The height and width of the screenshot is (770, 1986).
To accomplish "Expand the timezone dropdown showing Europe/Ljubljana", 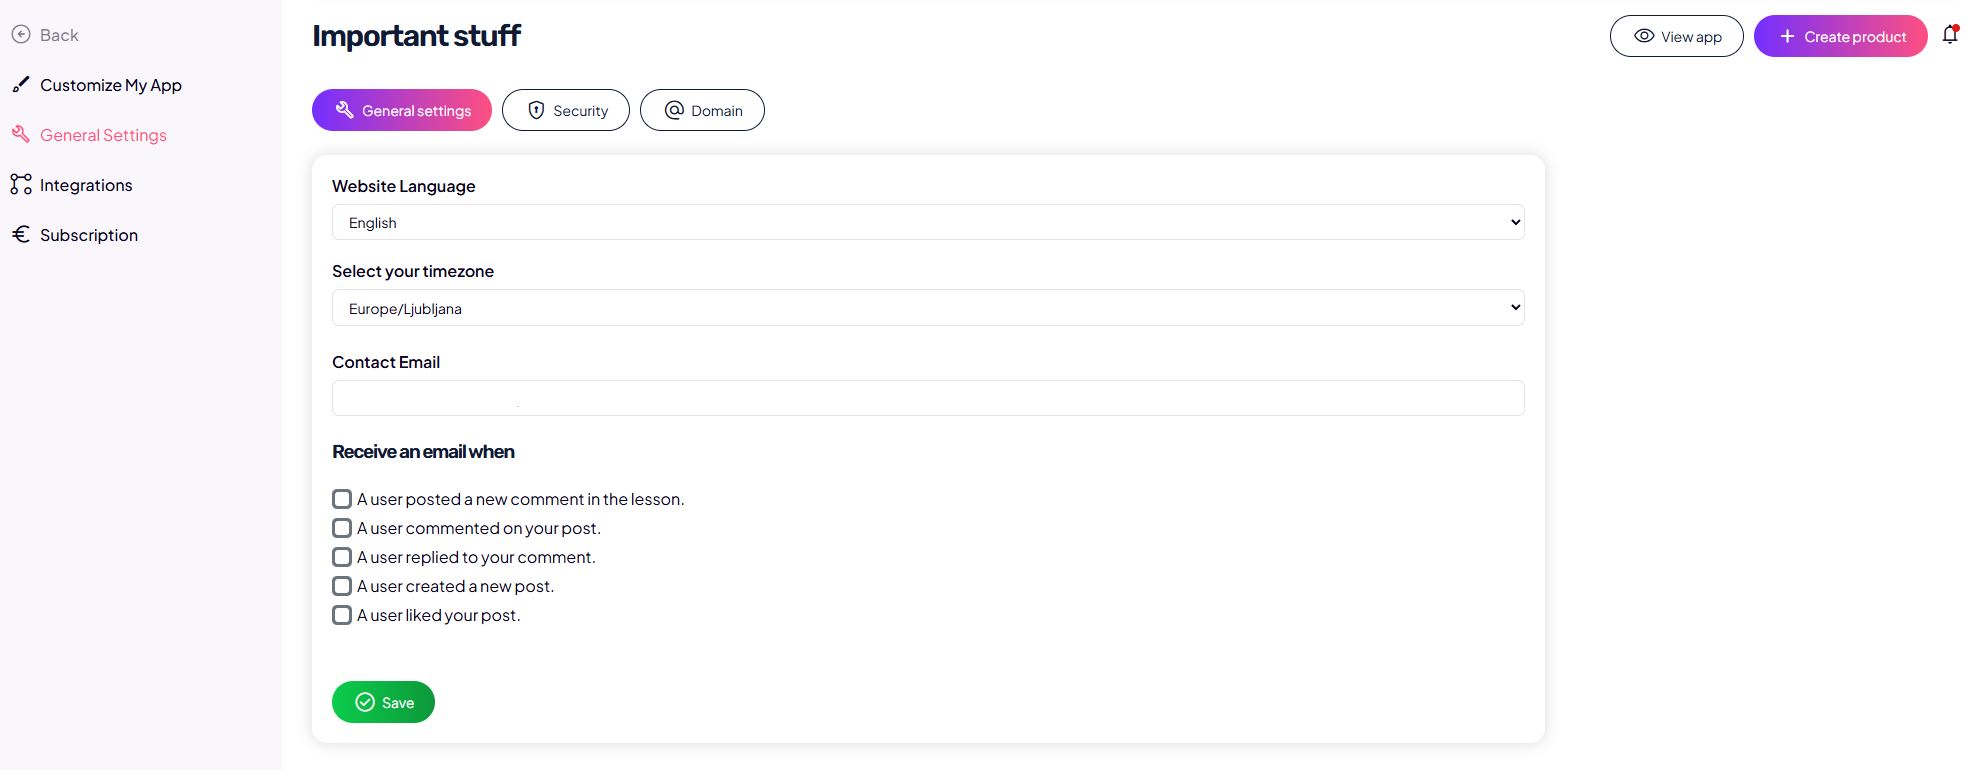I will tap(927, 308).
